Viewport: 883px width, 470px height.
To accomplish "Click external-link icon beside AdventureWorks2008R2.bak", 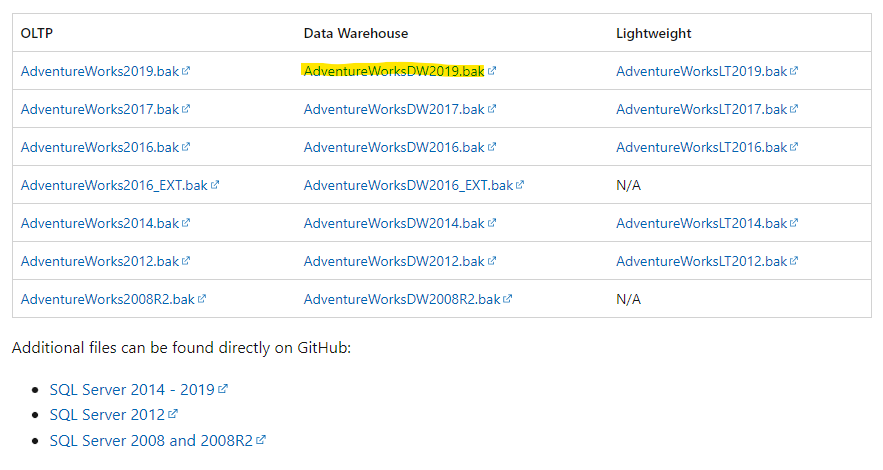I will pos(202,298).
